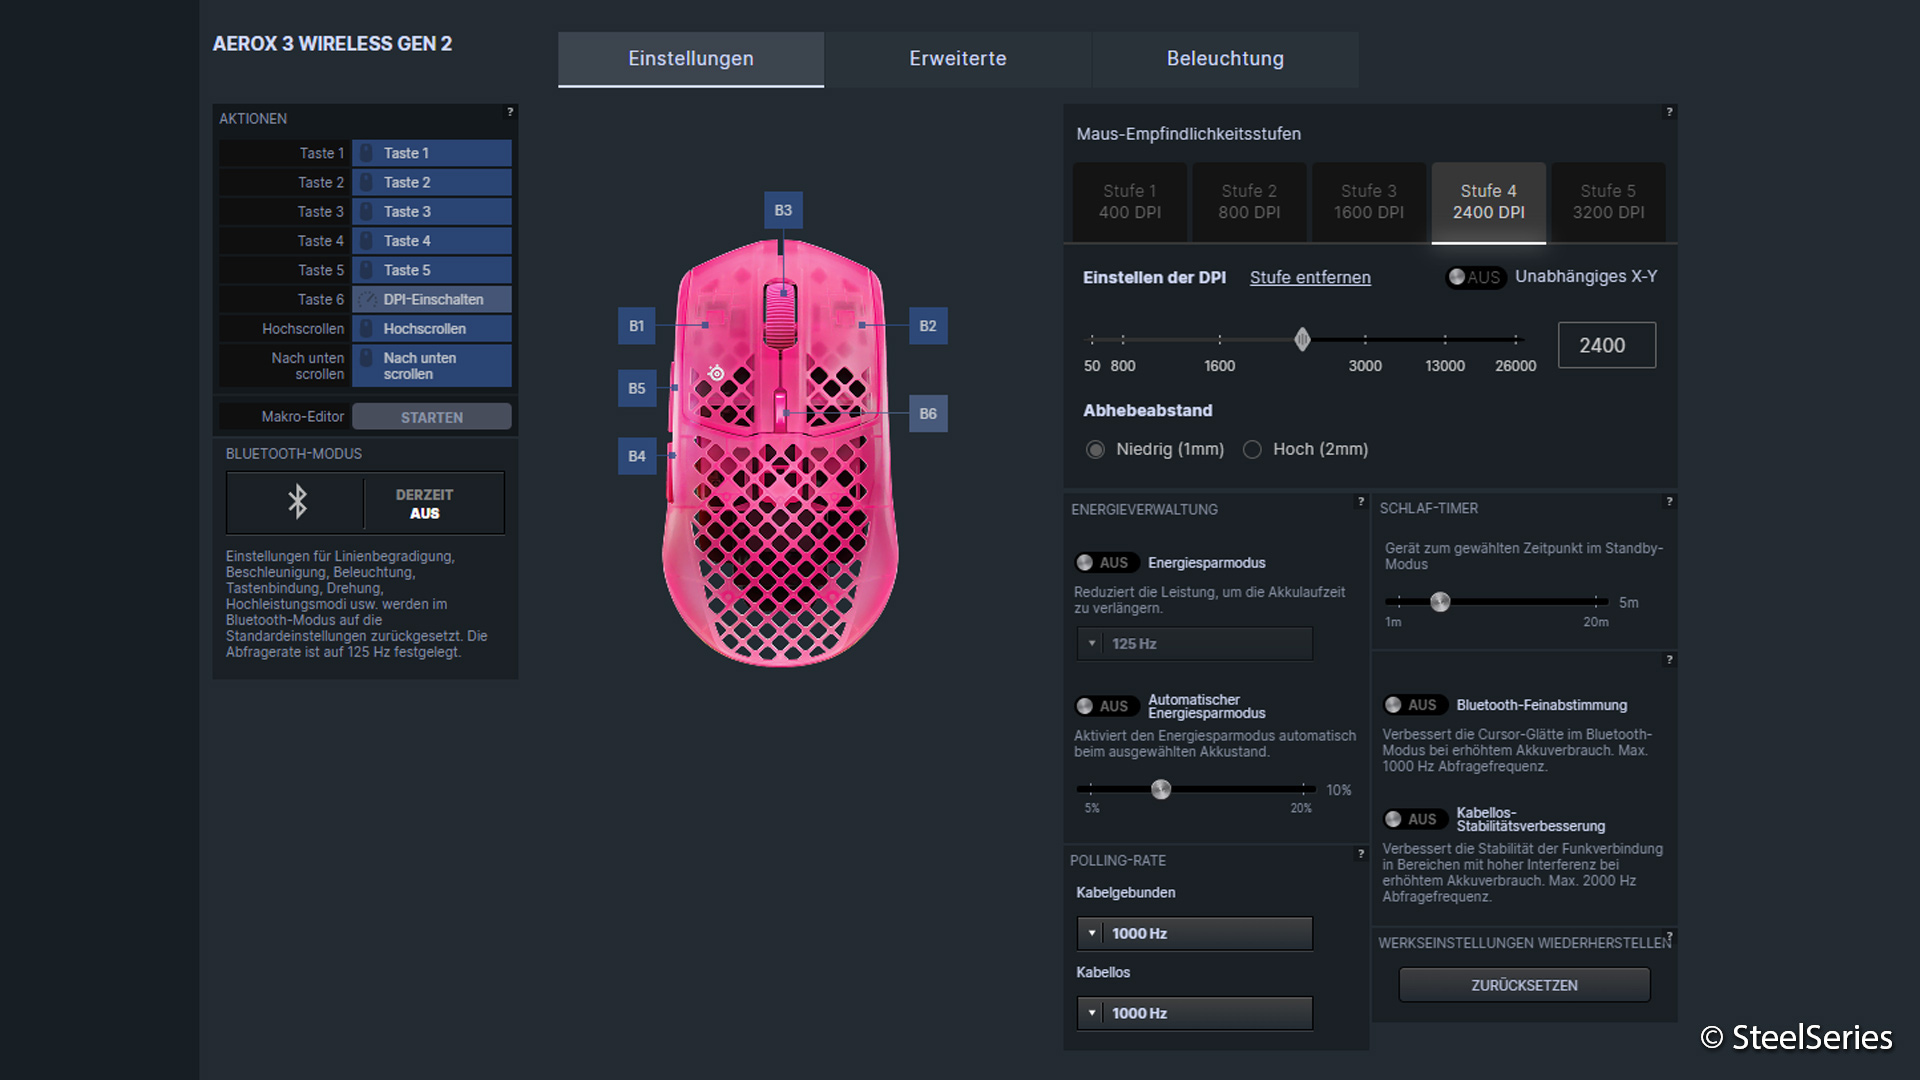This screenshot has width=1920, height=1080.
Task: Click the 2400 DPI value field
Action: click(1605, 345)
